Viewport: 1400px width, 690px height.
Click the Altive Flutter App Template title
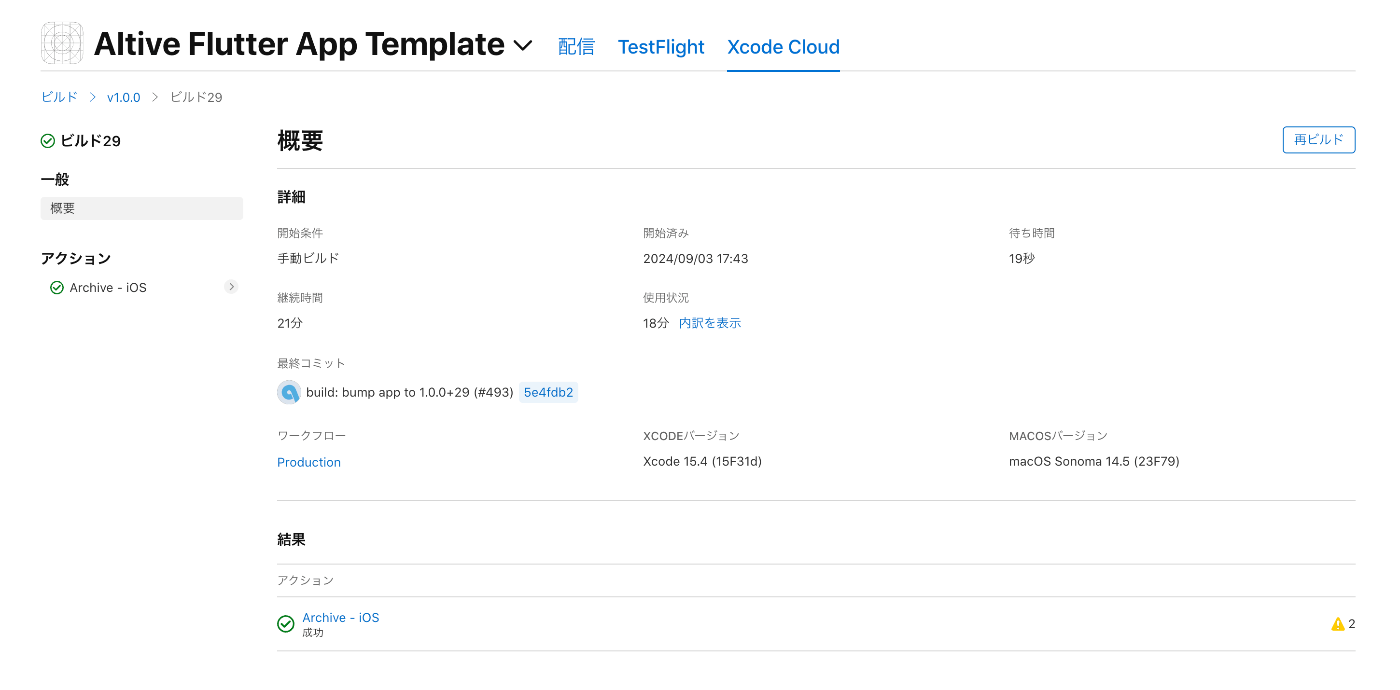click(299, 44)
